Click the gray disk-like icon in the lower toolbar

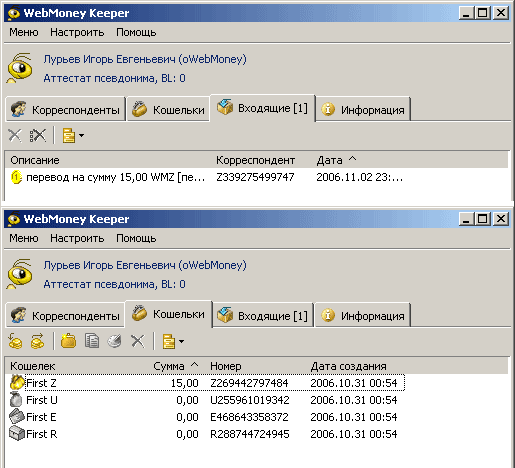114,341
